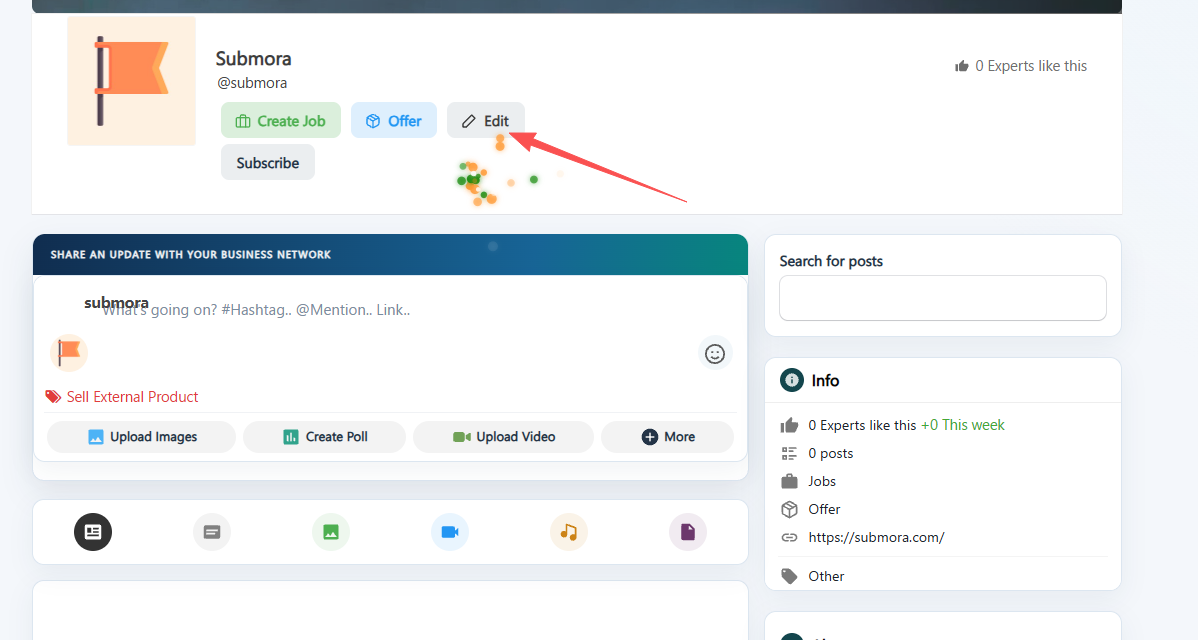This screenshot has width=1198, height=640.
Task: Click the thumbs-up icon in the Info panel
Action: (x=789, y=425)
